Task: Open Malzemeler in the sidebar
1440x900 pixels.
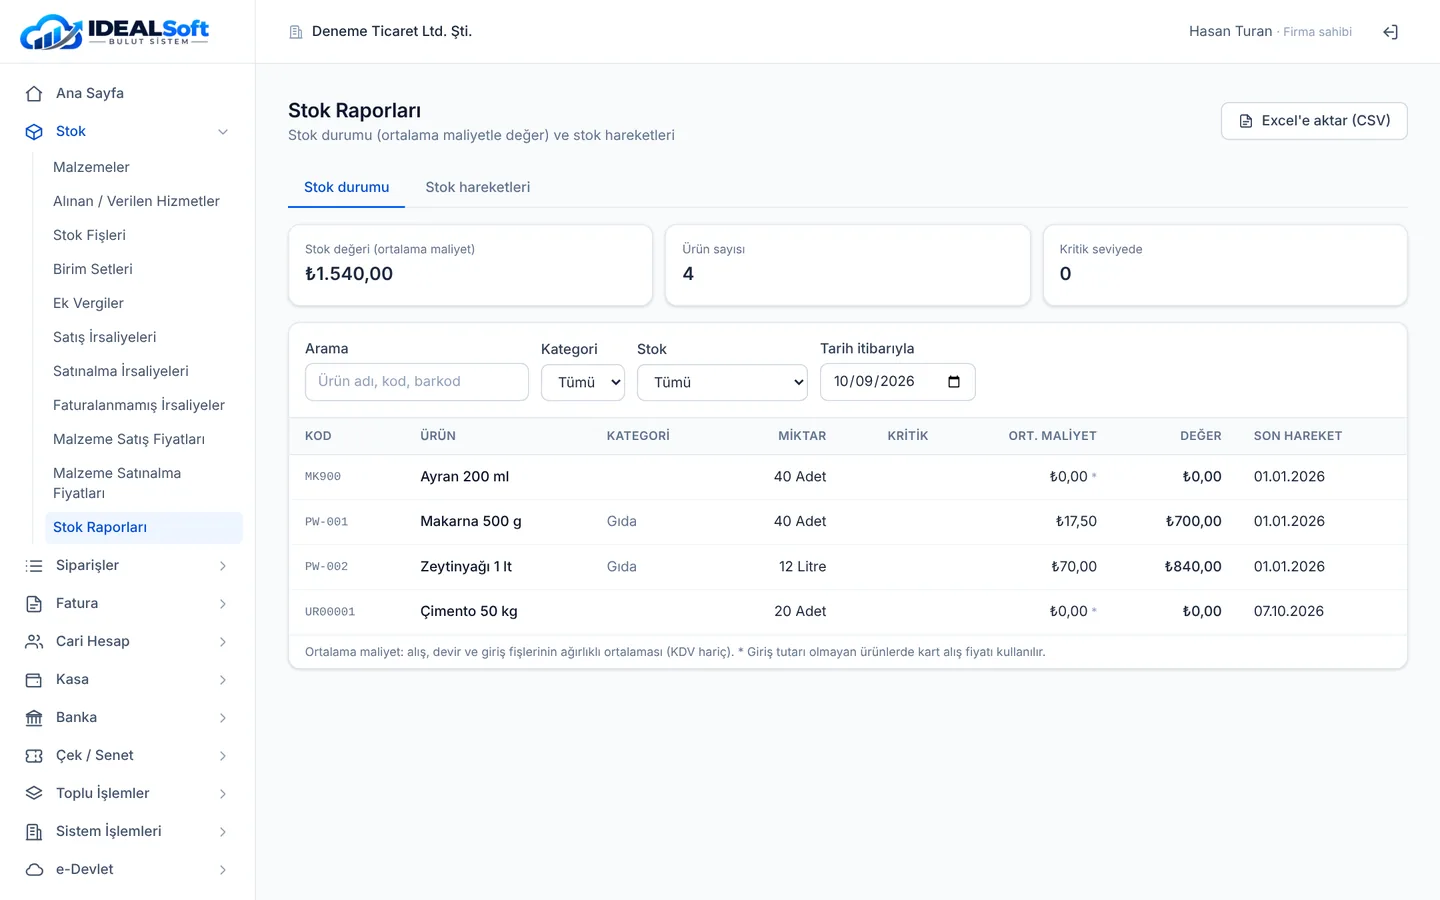Action: (91, 167)
